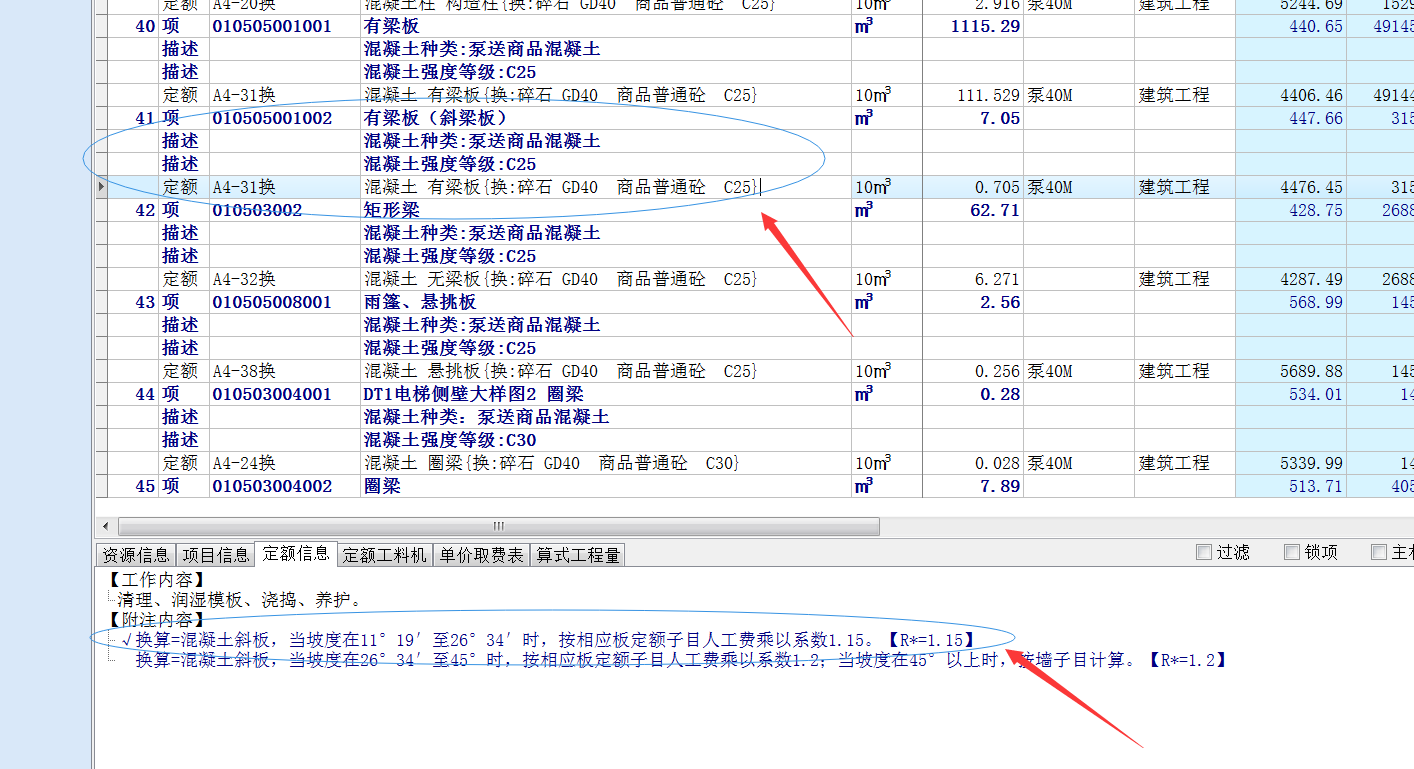The height and width of the screenshot is (769, 1414).
Task: Click item name 矩形梁
Action: [x=391, y=210]
